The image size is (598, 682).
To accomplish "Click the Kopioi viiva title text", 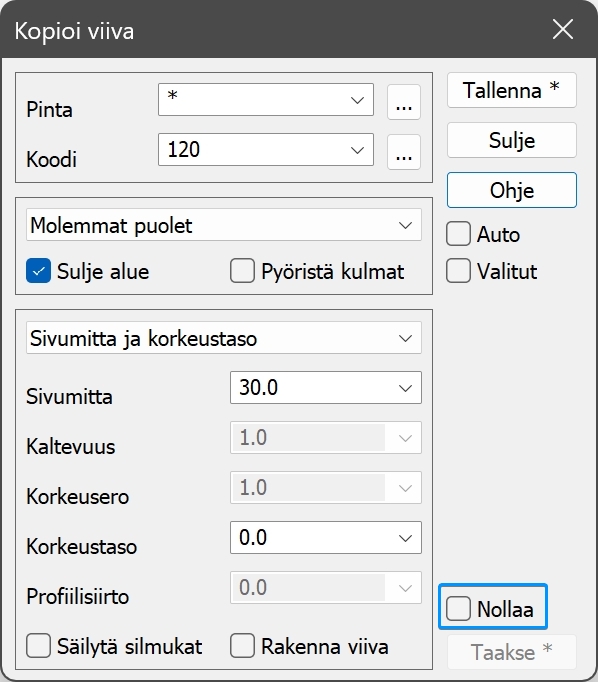I will (x=74, y=31).
